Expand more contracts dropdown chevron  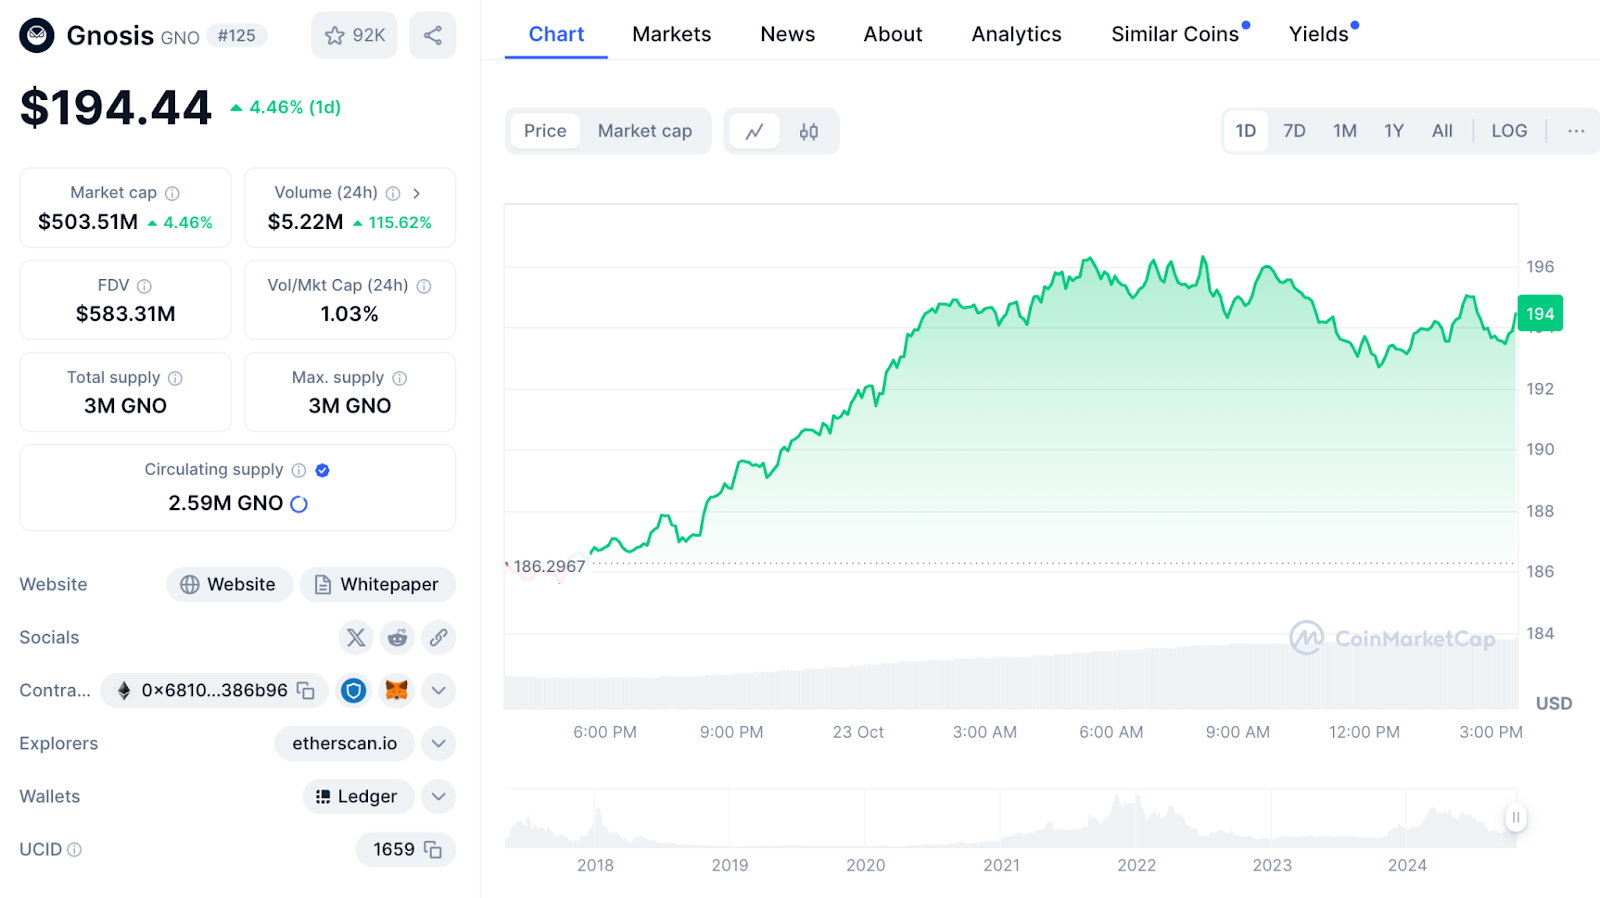438,690
